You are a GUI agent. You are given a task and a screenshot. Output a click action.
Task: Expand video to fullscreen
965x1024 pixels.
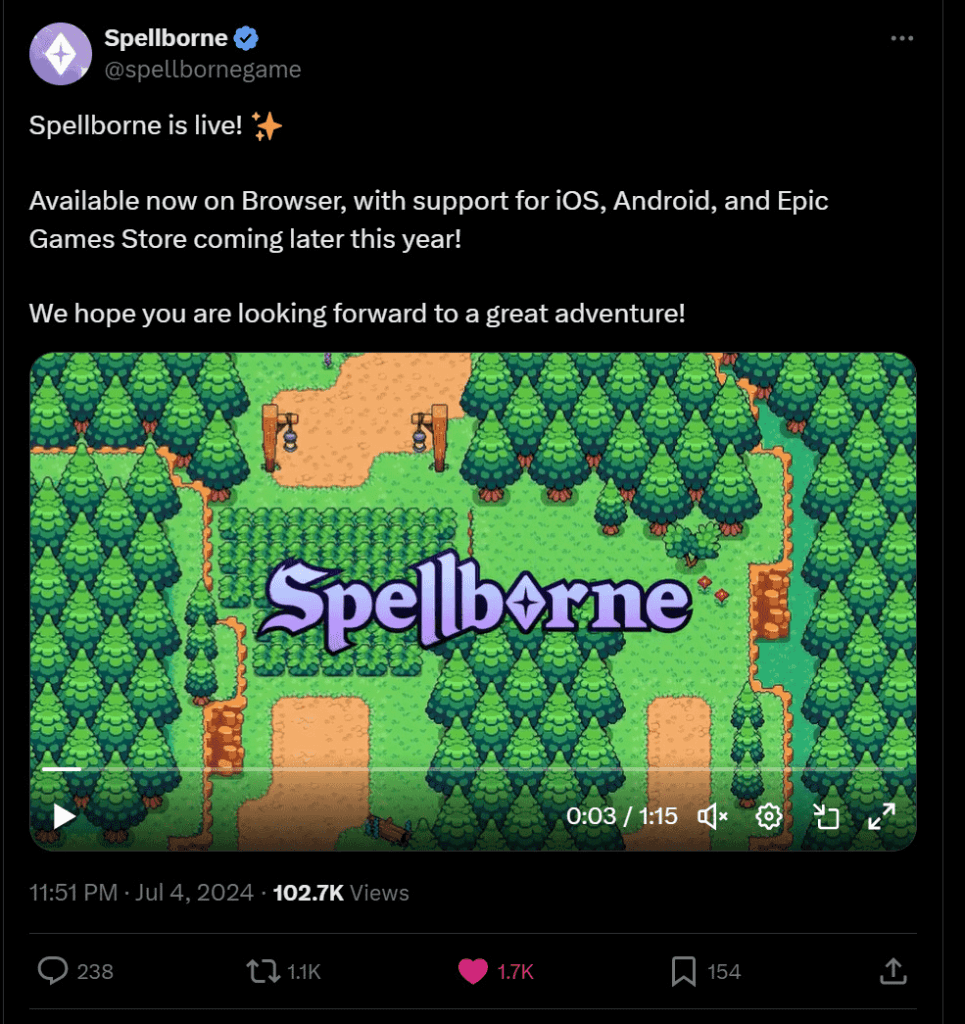coord(881,816)
